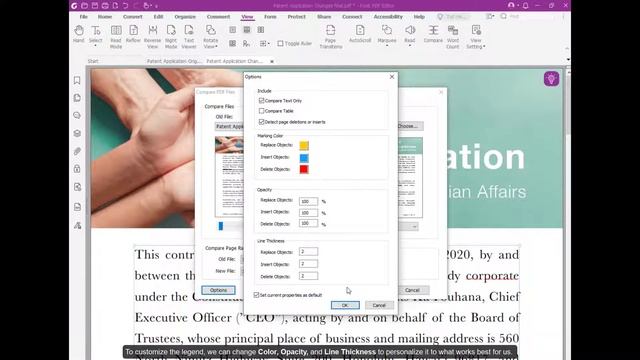
Task: Click the Insert Objects opacity field
Action: [308, 213]
